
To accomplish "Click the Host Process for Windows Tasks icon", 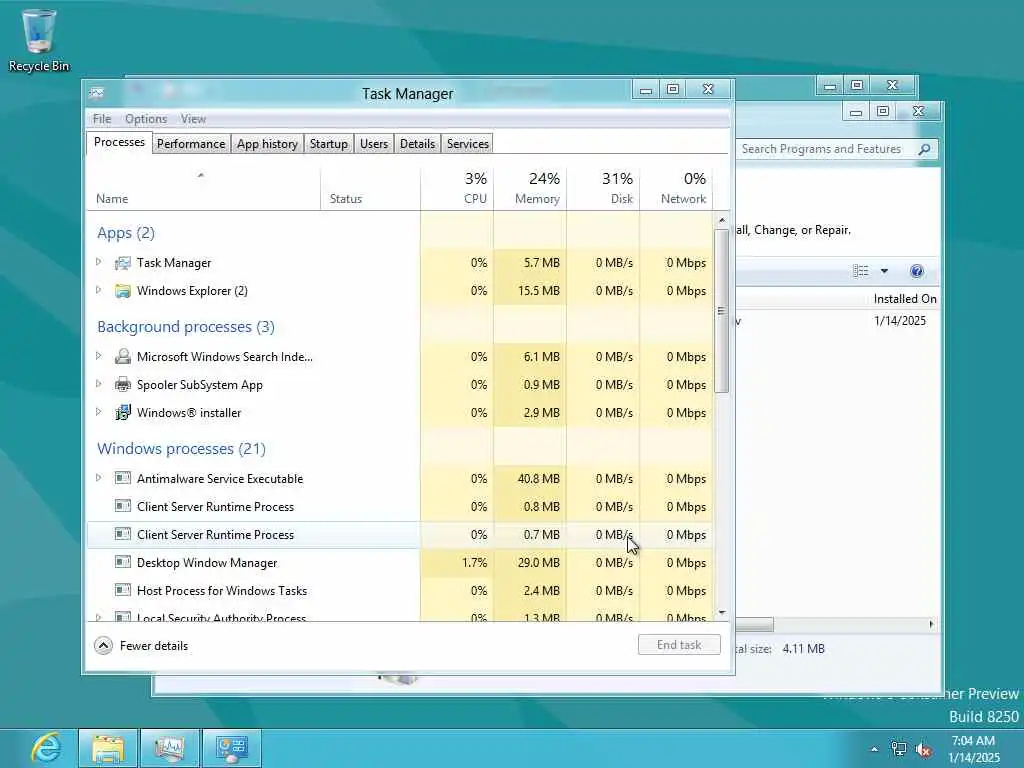I will point(122,590).
